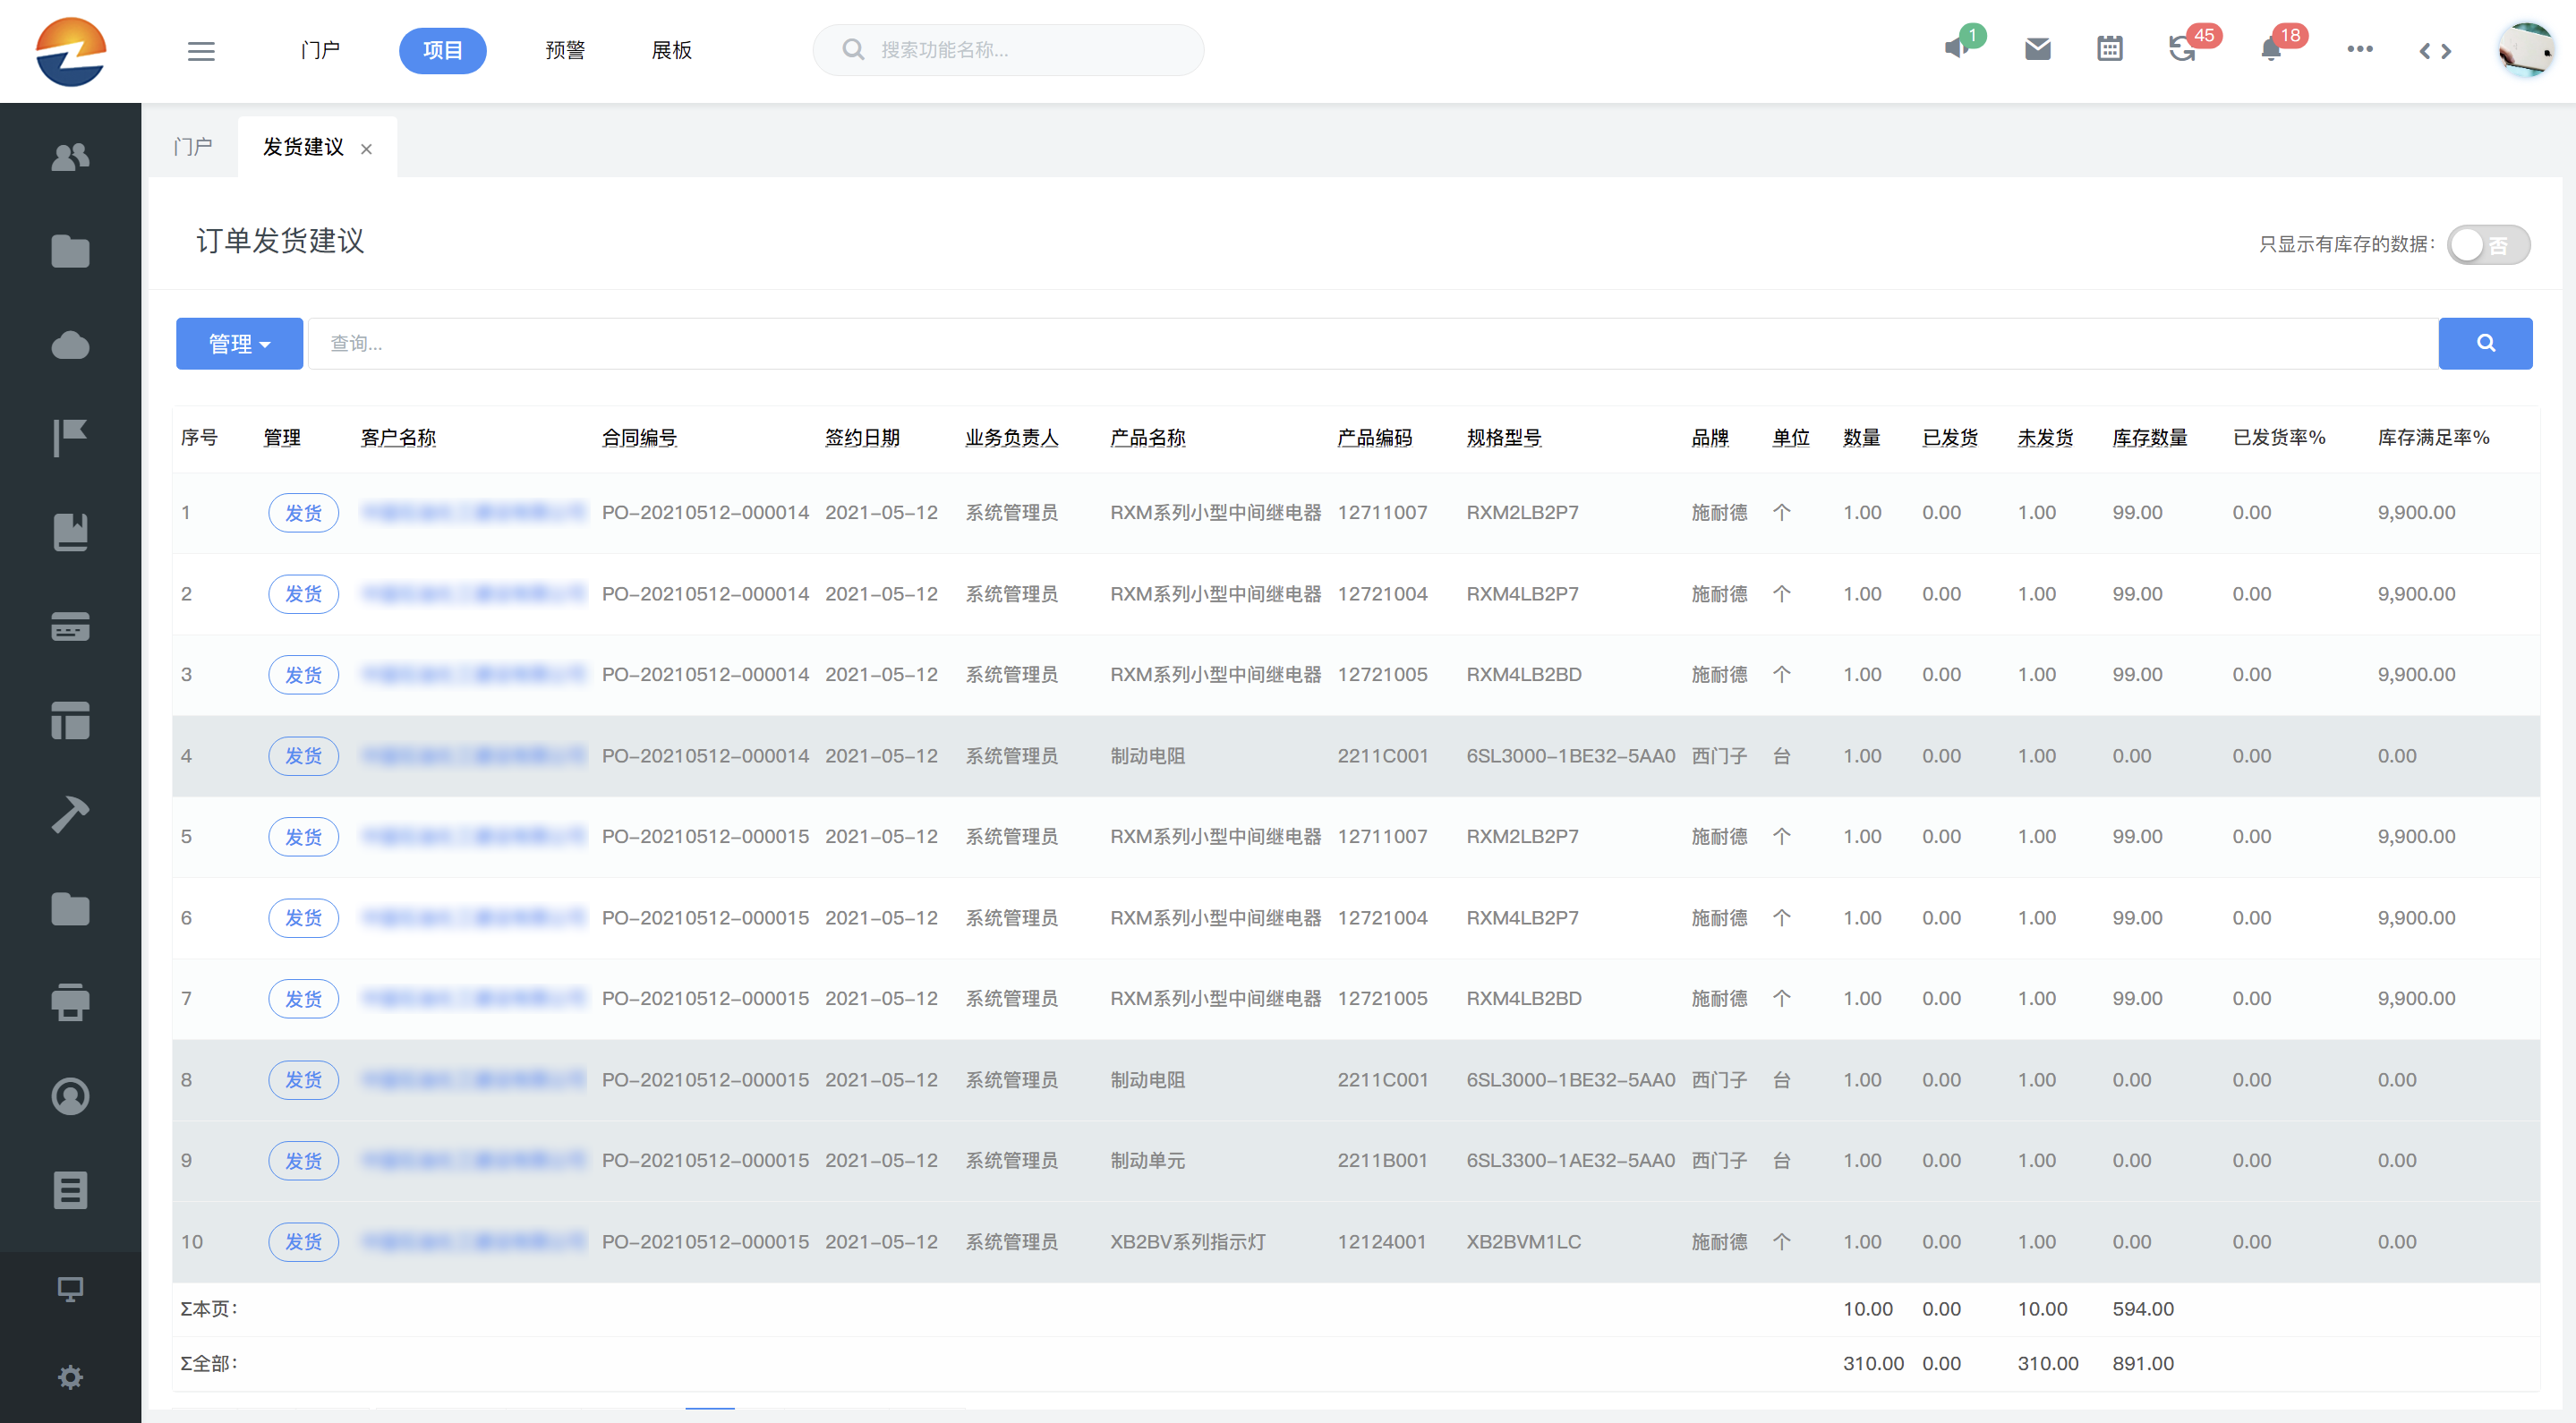Open the mail envelope icon
The height and width of the screenshot is (1423, 2576).
2037,49
